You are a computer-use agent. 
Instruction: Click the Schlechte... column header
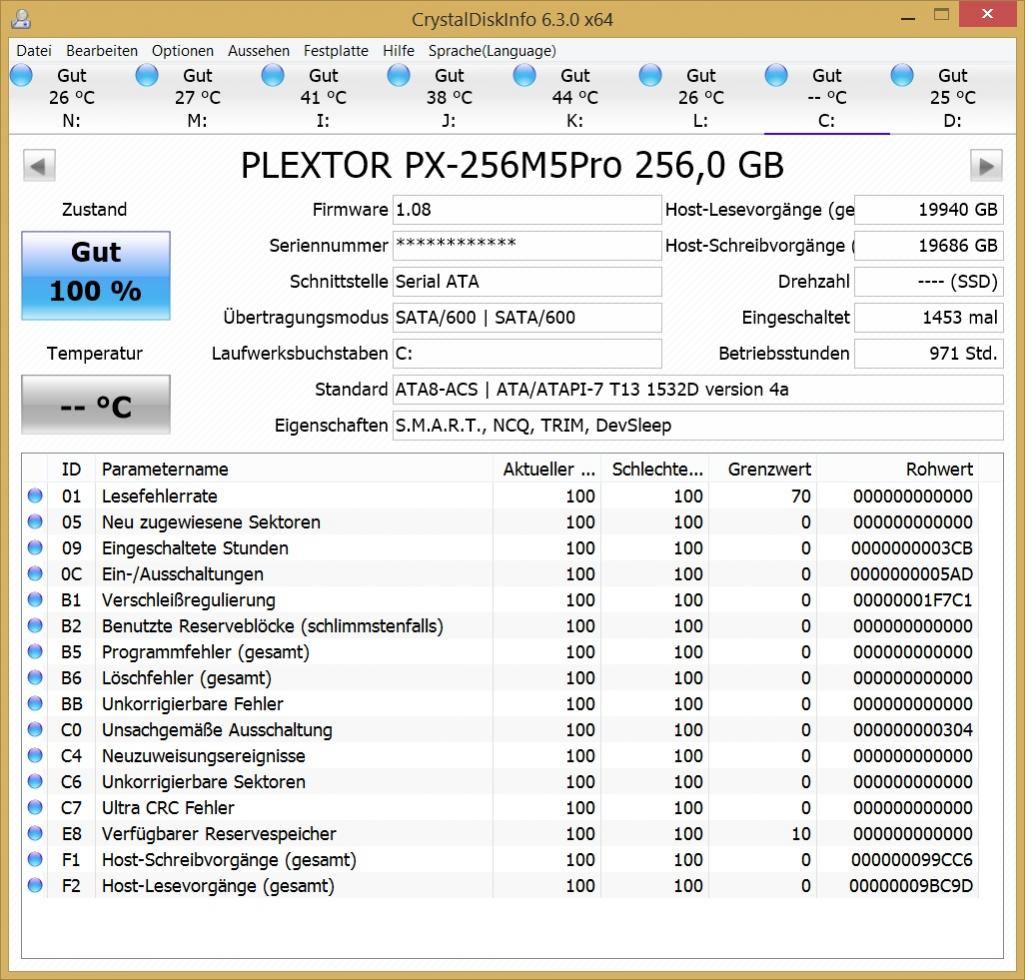coord(654,469)
